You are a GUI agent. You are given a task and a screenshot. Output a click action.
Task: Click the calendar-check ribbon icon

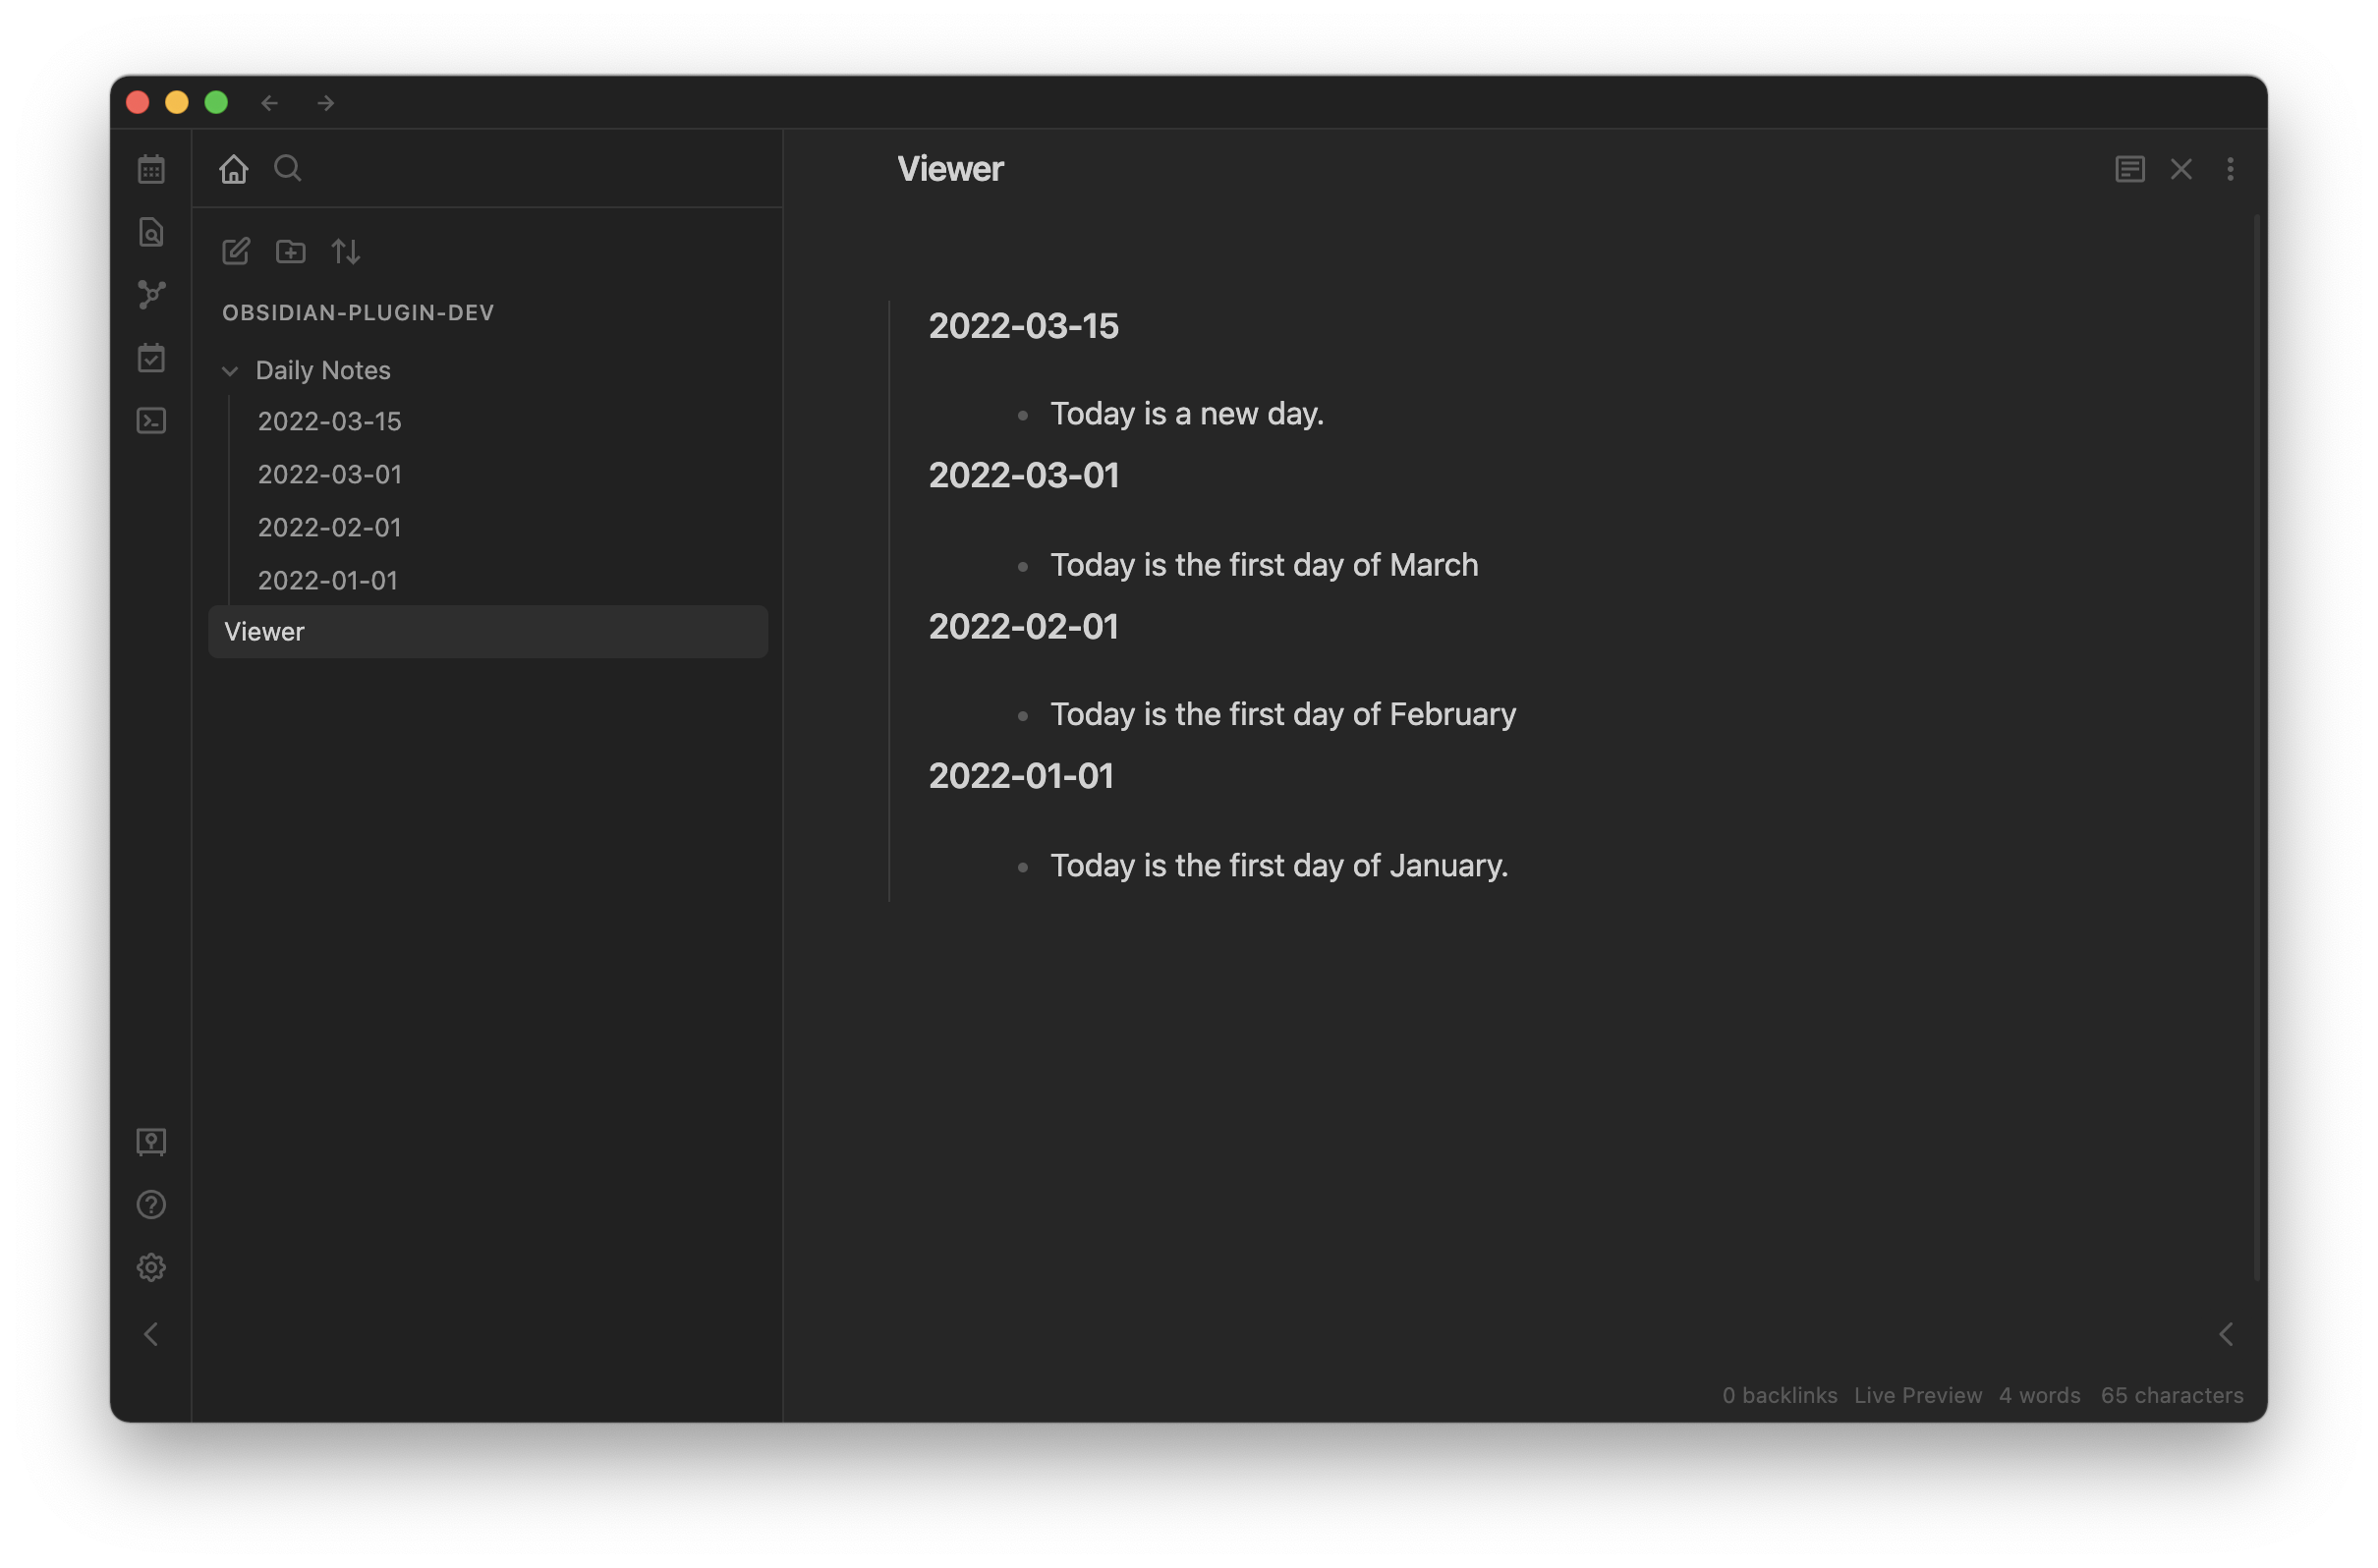[x=151, y=358]
